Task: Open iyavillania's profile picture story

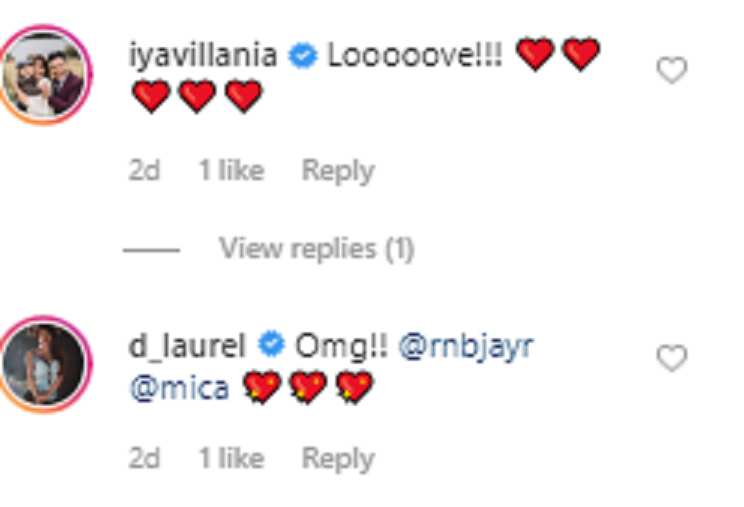Action: coord(44,75)
